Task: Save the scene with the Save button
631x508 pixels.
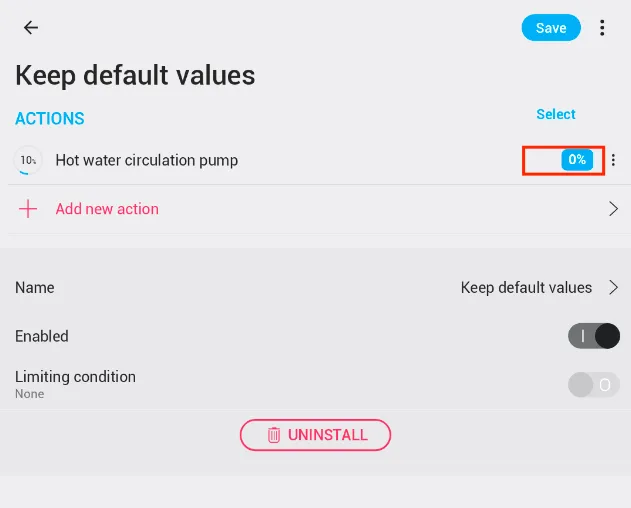Action: pos(551,28)
